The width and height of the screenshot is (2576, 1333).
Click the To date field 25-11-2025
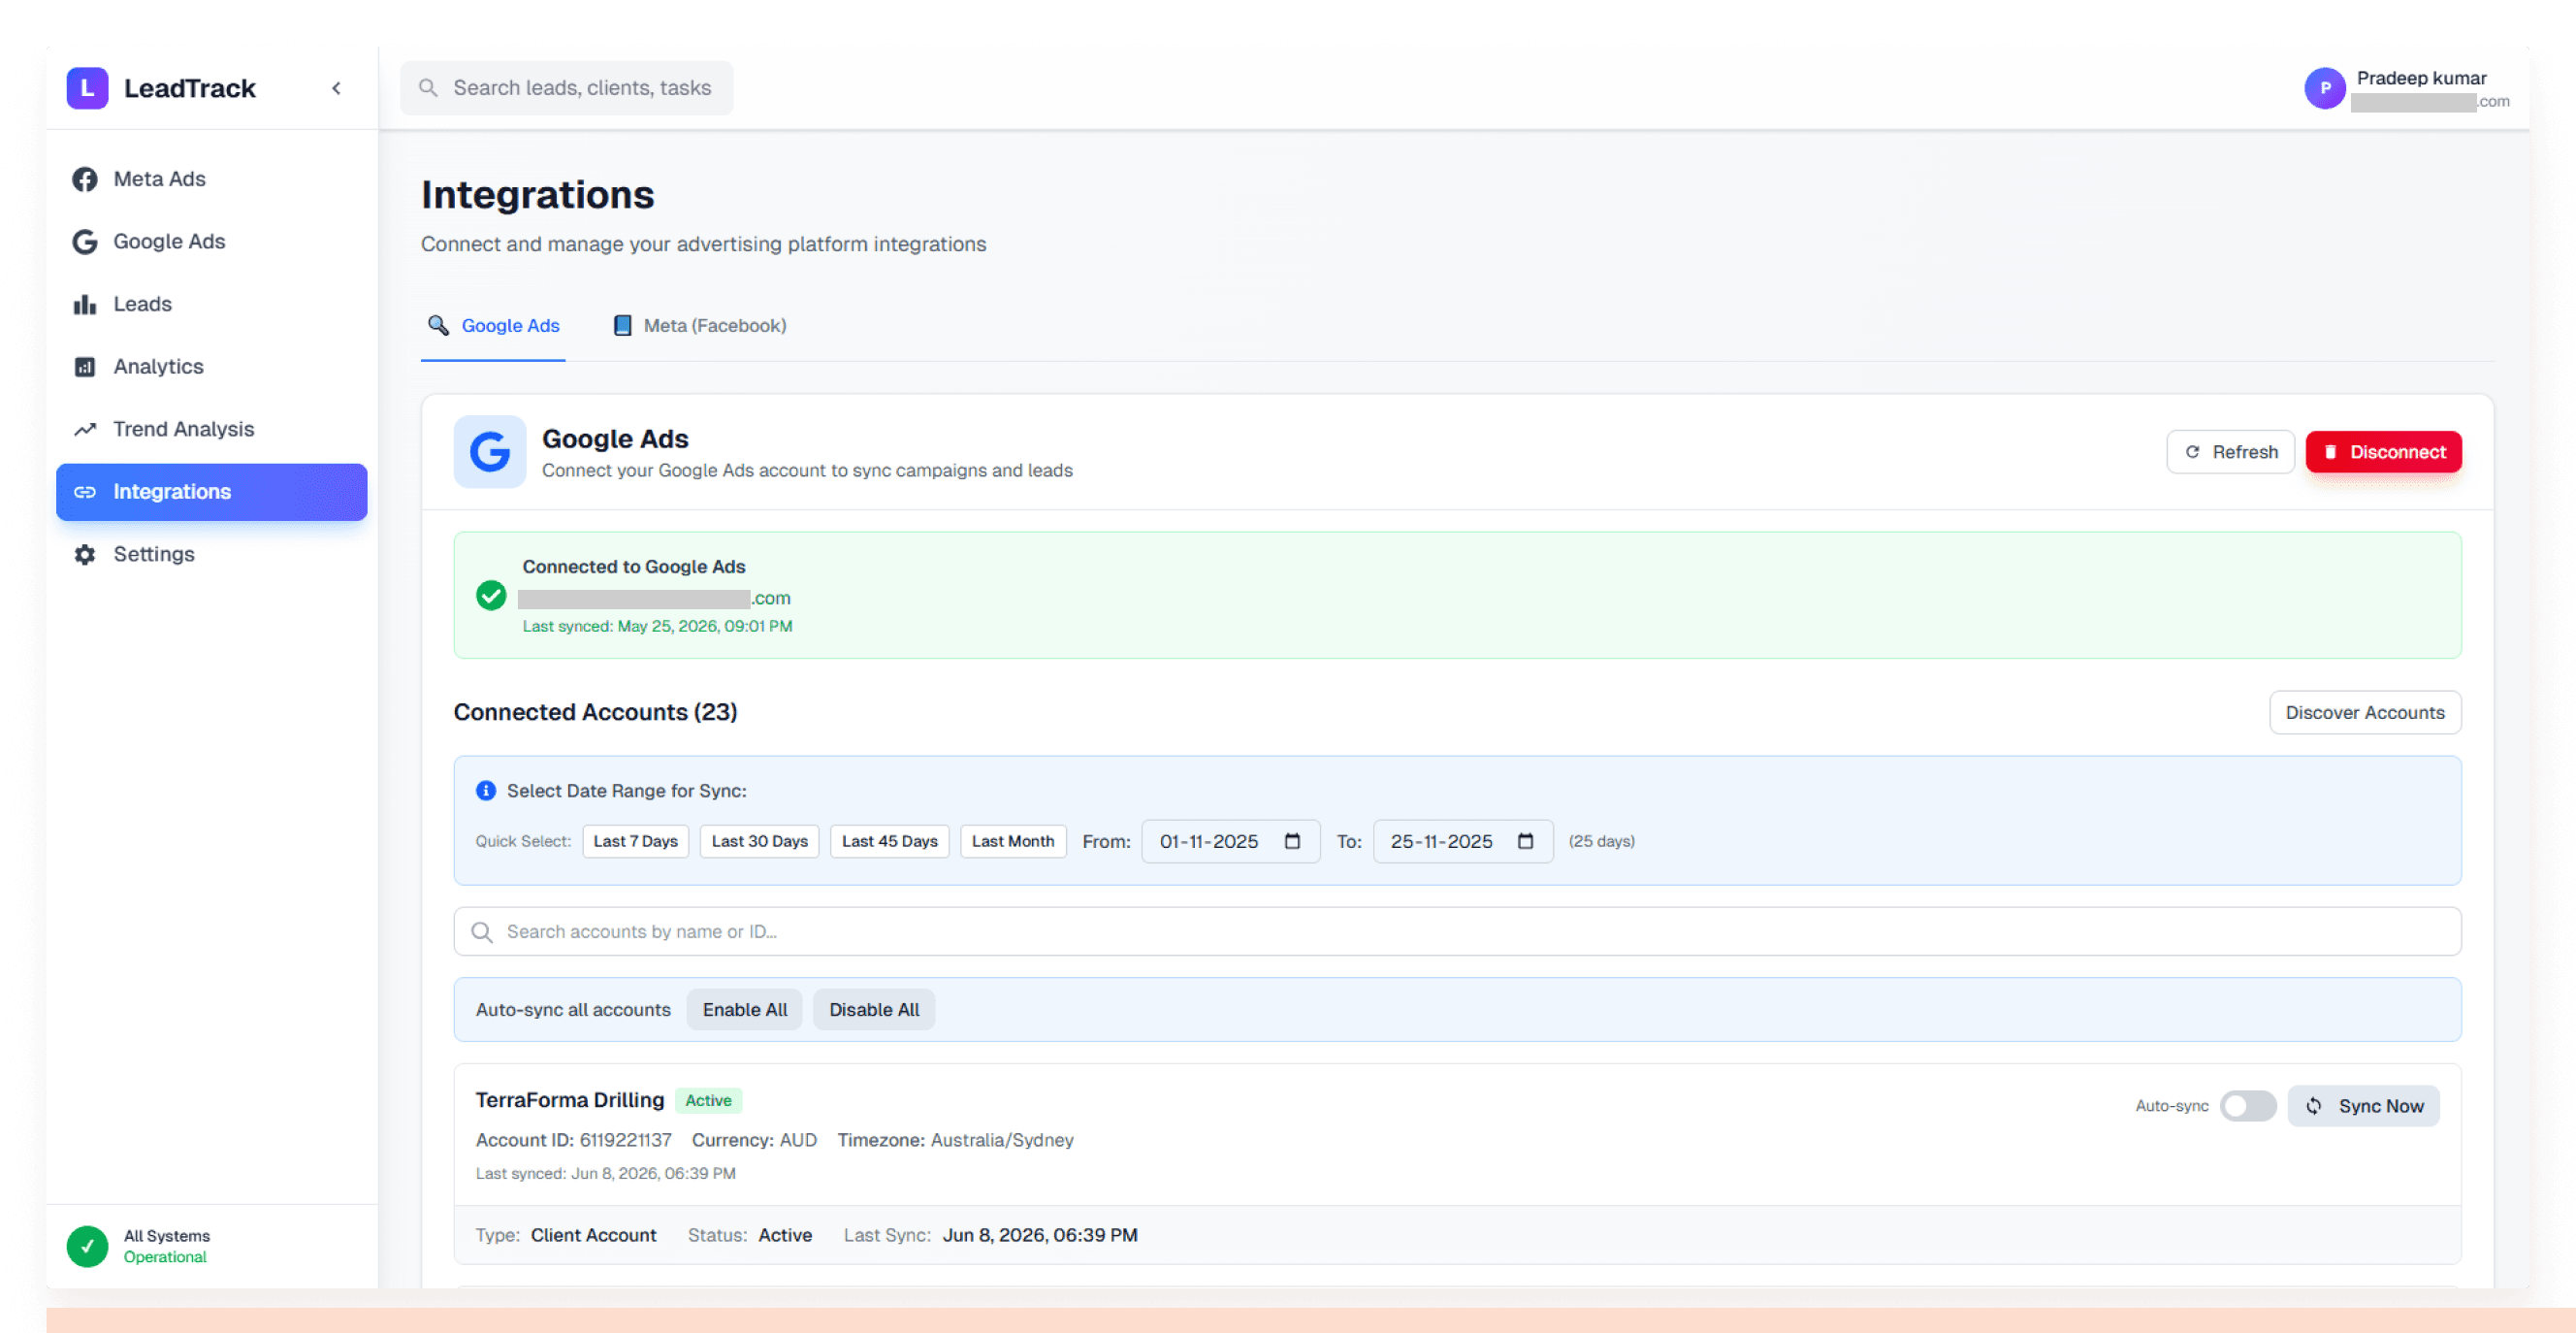1462,842
